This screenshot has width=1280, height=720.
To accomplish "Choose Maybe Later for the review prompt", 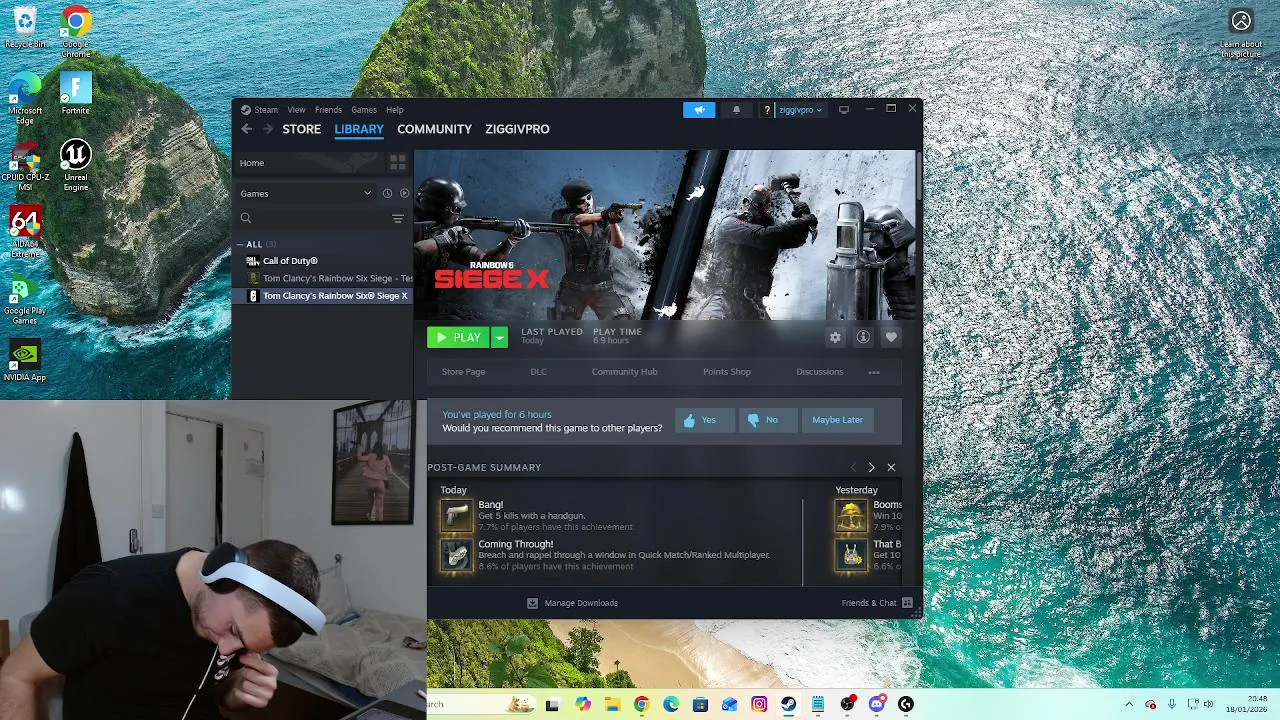I will (x=837, y=420).
